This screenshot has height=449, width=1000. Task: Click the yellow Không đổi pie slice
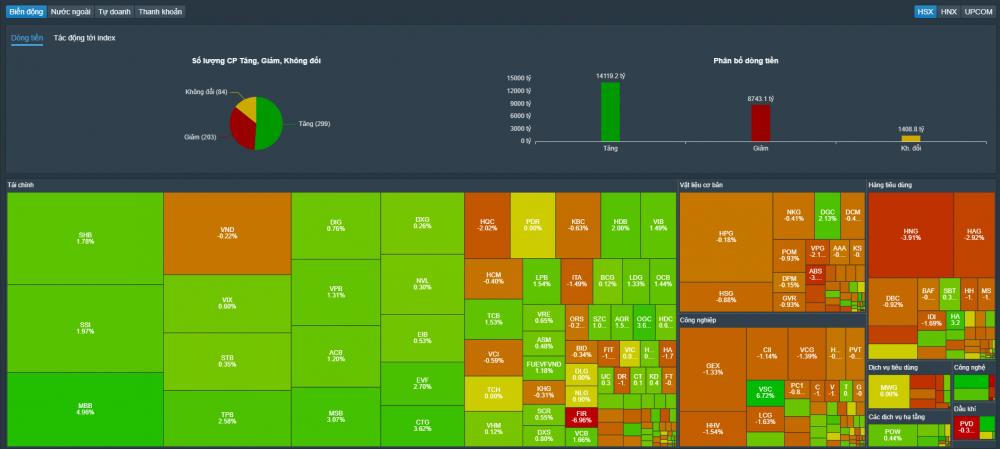[247, 106]
